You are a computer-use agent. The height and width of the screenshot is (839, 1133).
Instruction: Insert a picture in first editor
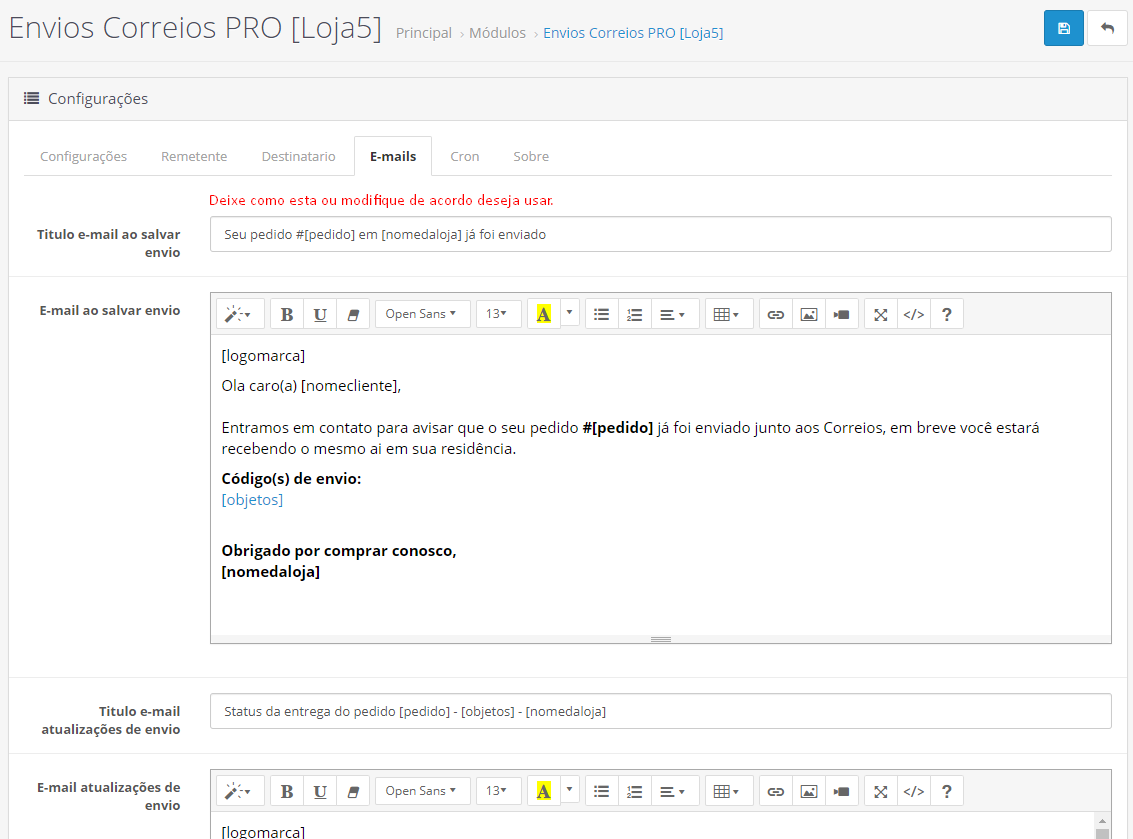tap(809, 314)
